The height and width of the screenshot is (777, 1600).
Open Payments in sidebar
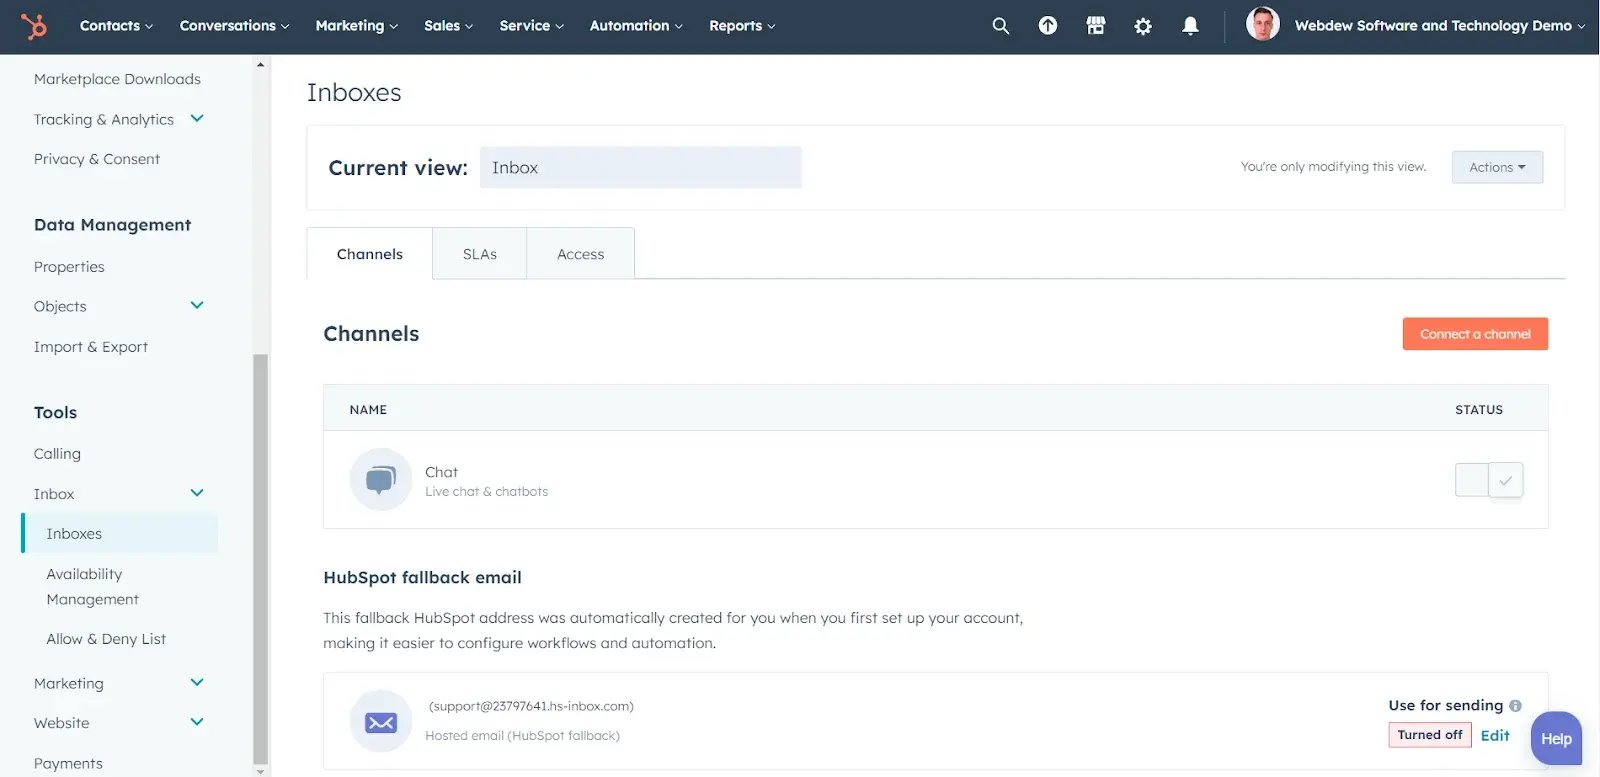[x=68, y=763]
